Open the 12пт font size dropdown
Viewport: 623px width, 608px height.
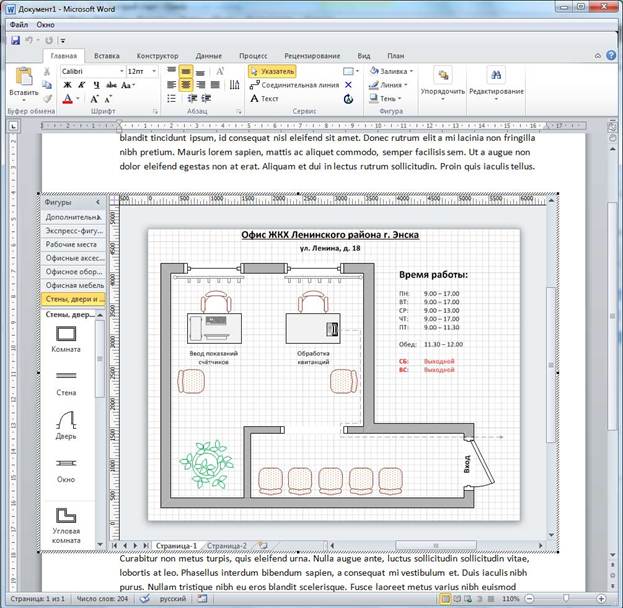pos(154,71)
